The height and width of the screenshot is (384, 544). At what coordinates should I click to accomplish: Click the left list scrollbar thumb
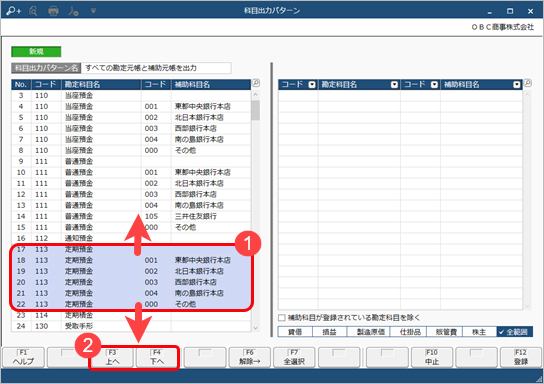pos(256,110)
